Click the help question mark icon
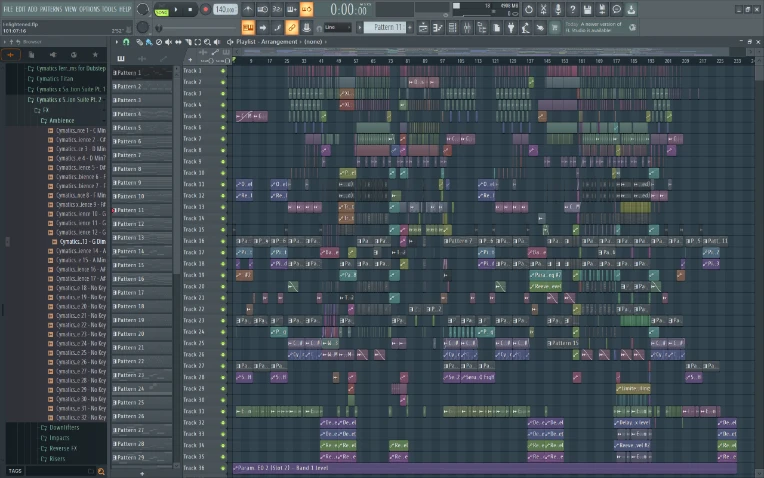This screenshot has height=478, width=764. point(573,9)
